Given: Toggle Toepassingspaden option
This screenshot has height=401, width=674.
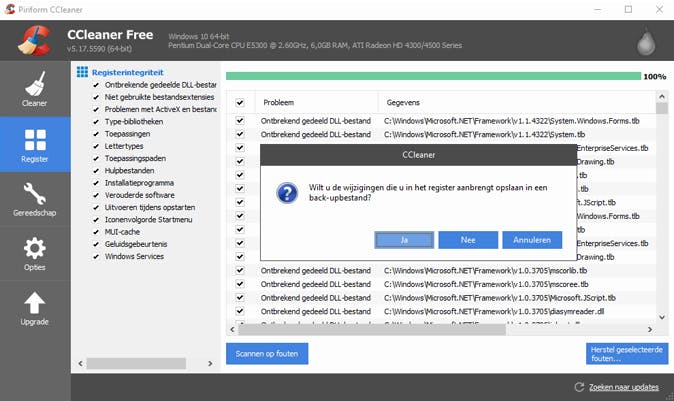Looking at the screenshot, I should (96, 158).
